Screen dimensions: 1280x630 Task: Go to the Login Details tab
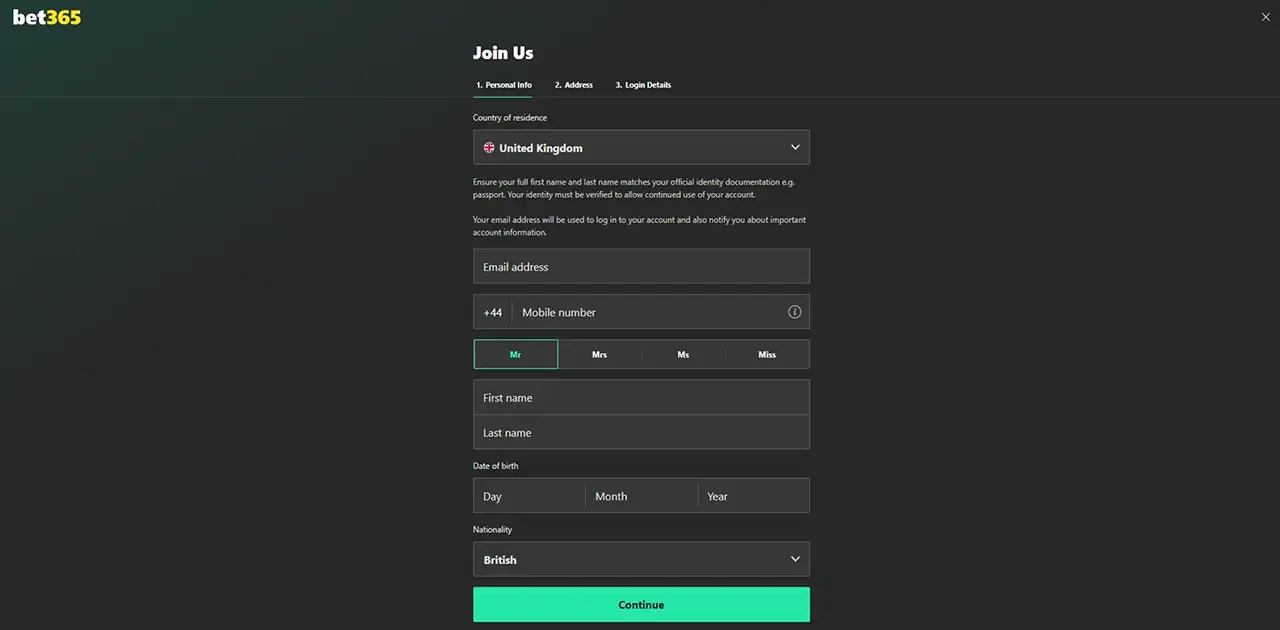643,85
